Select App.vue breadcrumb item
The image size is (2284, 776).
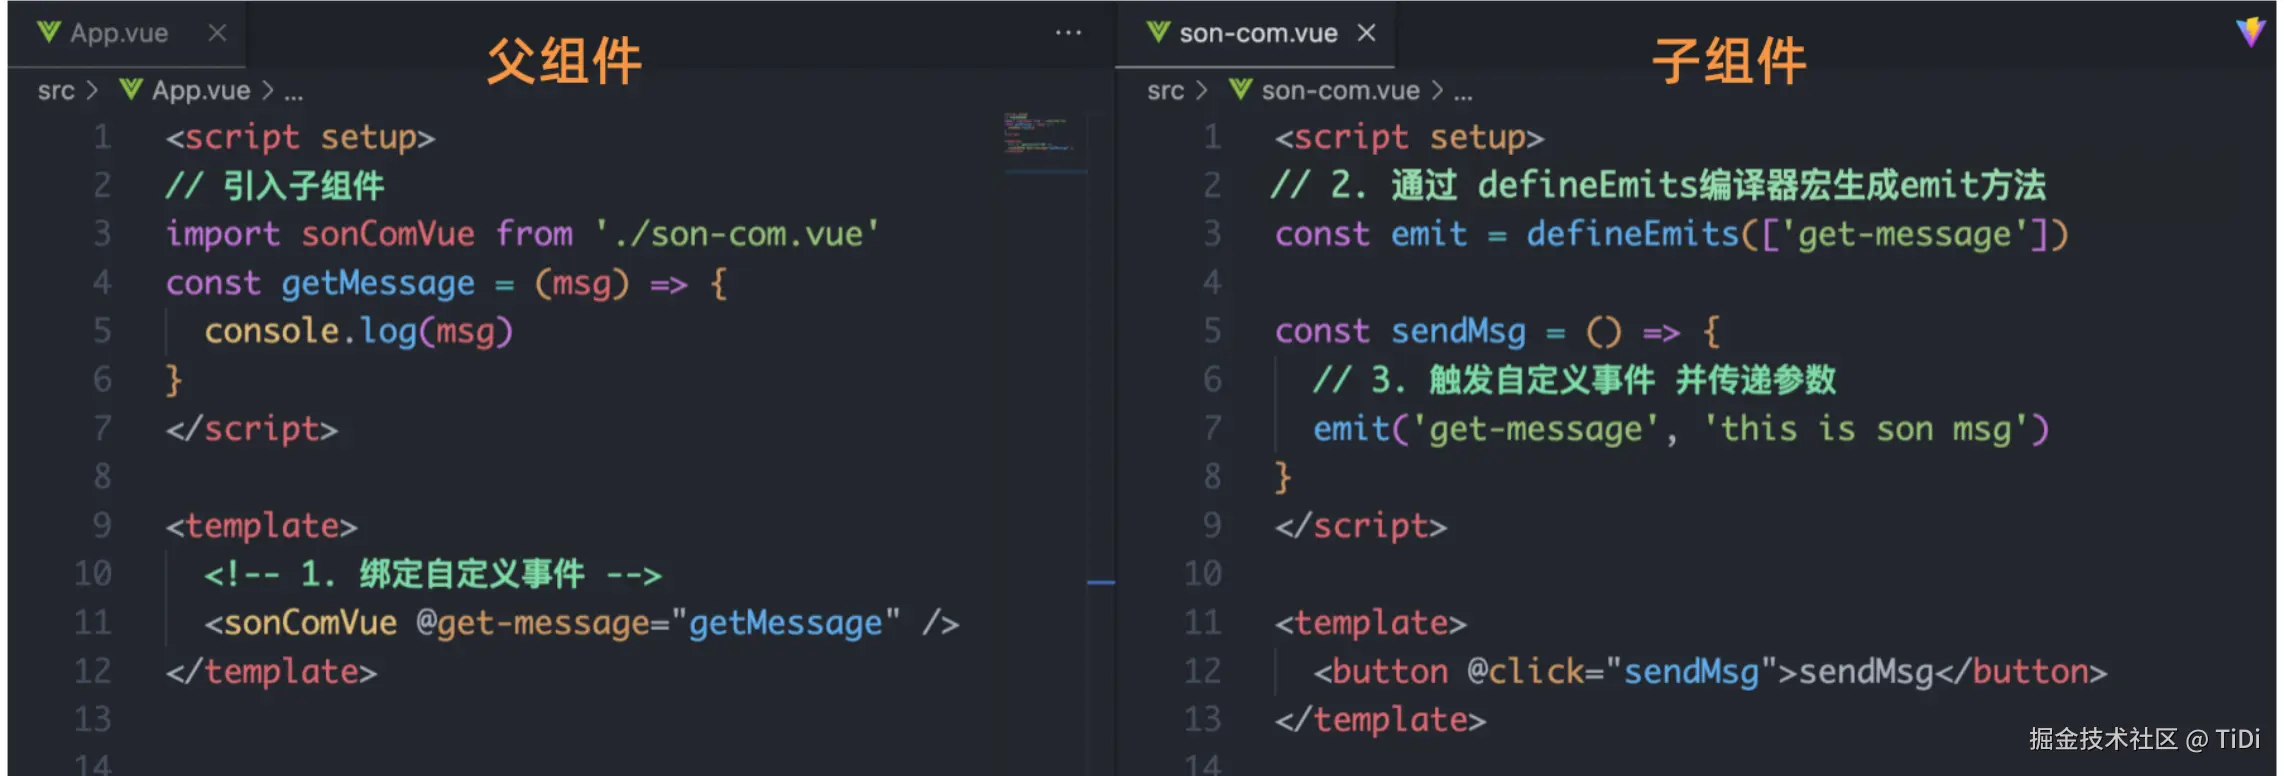201,91
